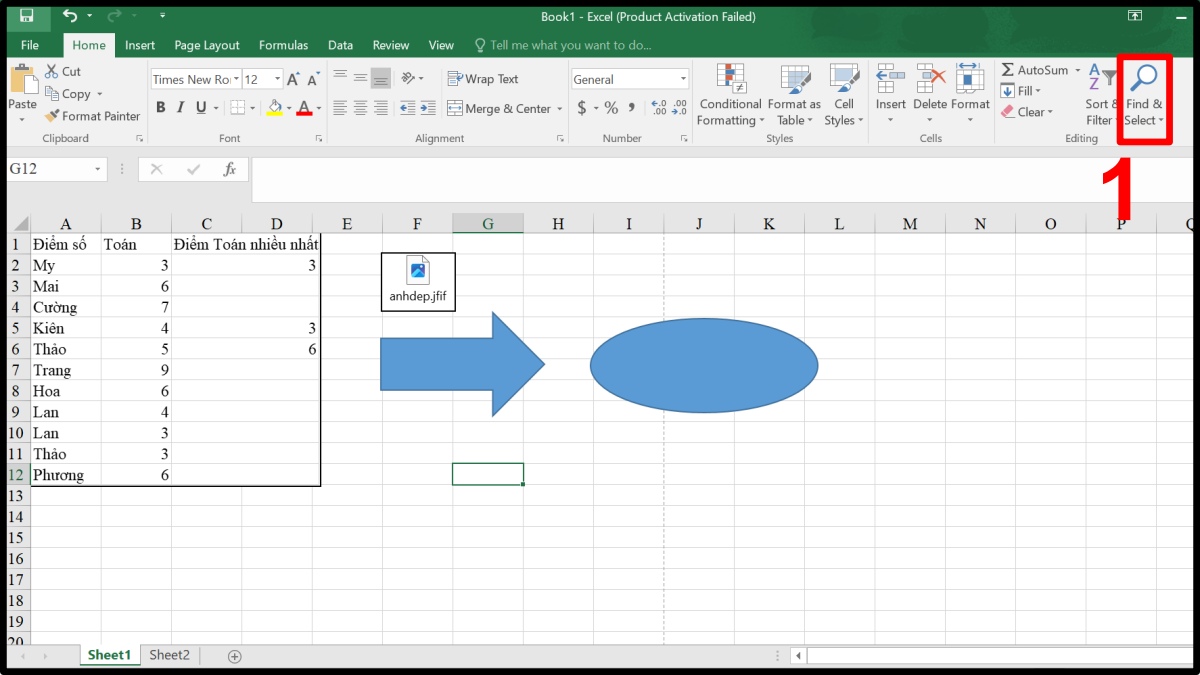Save the workbook using the floppy icon

[27, 16]
